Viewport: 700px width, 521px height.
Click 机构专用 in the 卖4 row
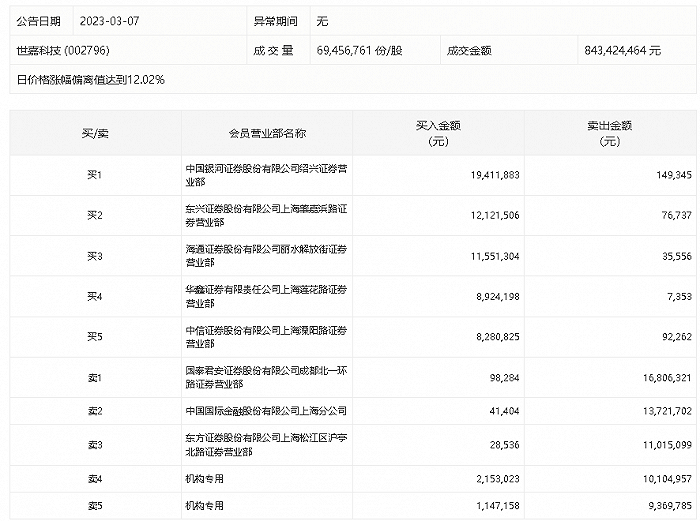point(204,479)
